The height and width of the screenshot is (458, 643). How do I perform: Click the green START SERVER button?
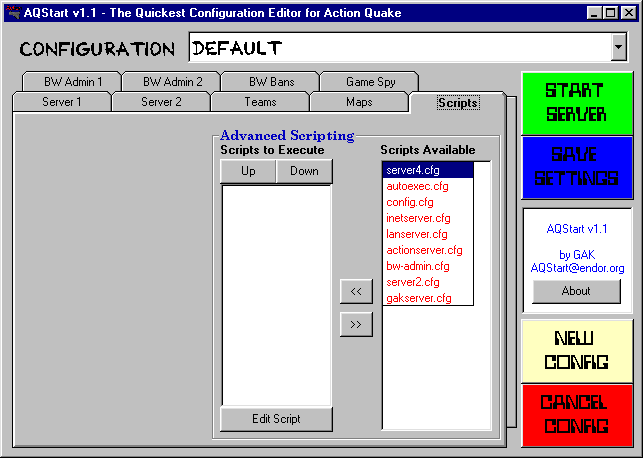(577, 103)
